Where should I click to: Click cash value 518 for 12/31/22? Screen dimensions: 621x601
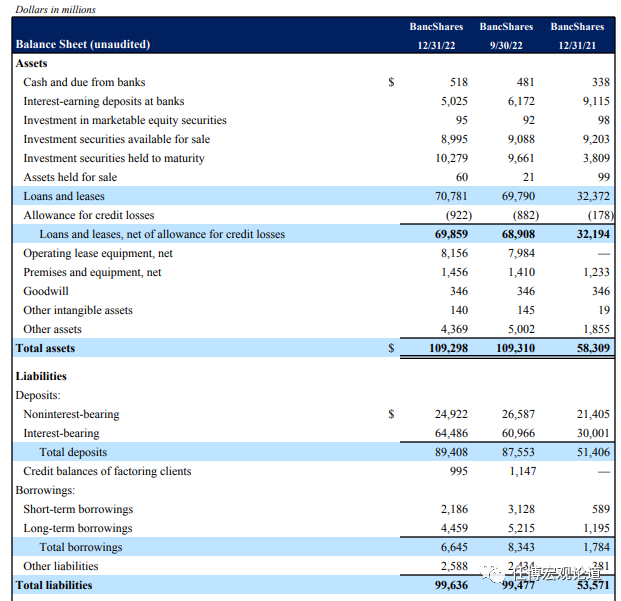coord(459,82)
